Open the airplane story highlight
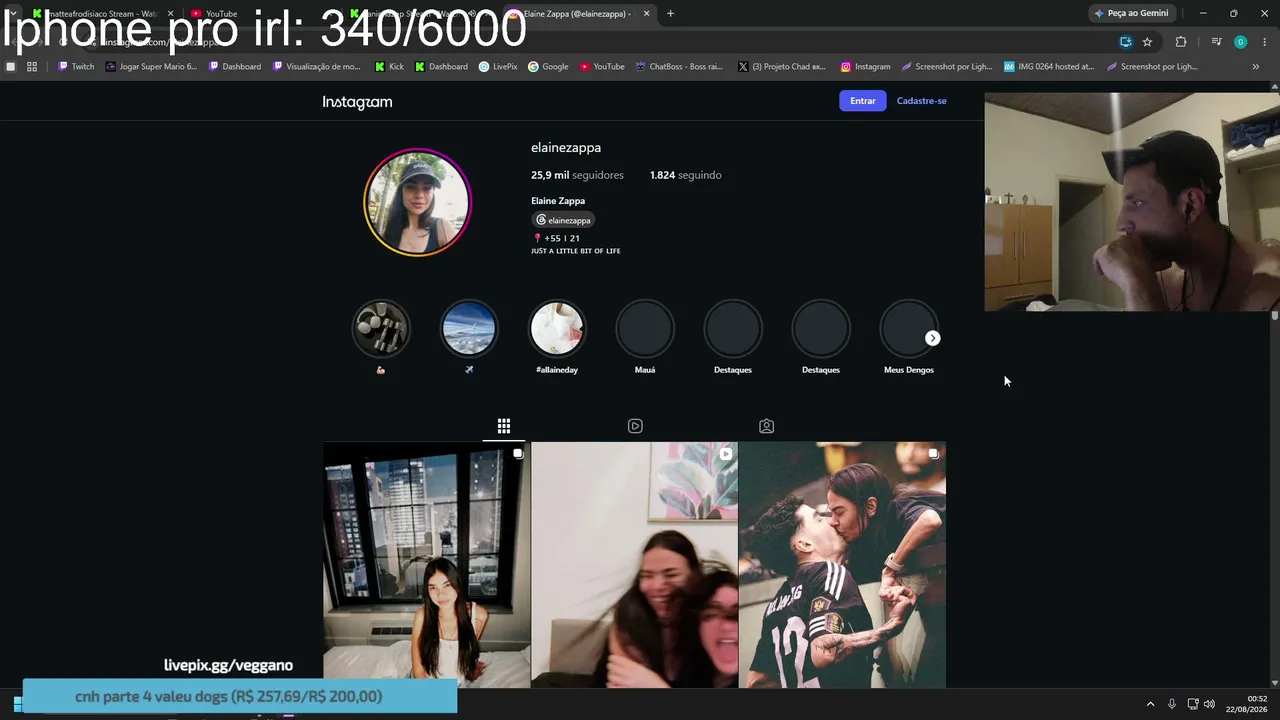The image size is (1280, 720). click(469, 329)
